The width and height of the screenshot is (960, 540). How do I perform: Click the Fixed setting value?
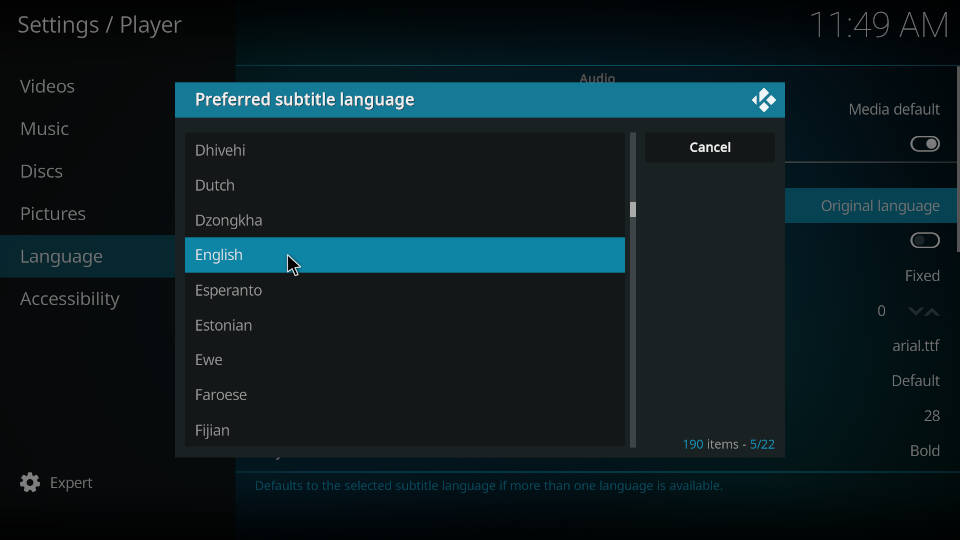click(x=922, y=276)
